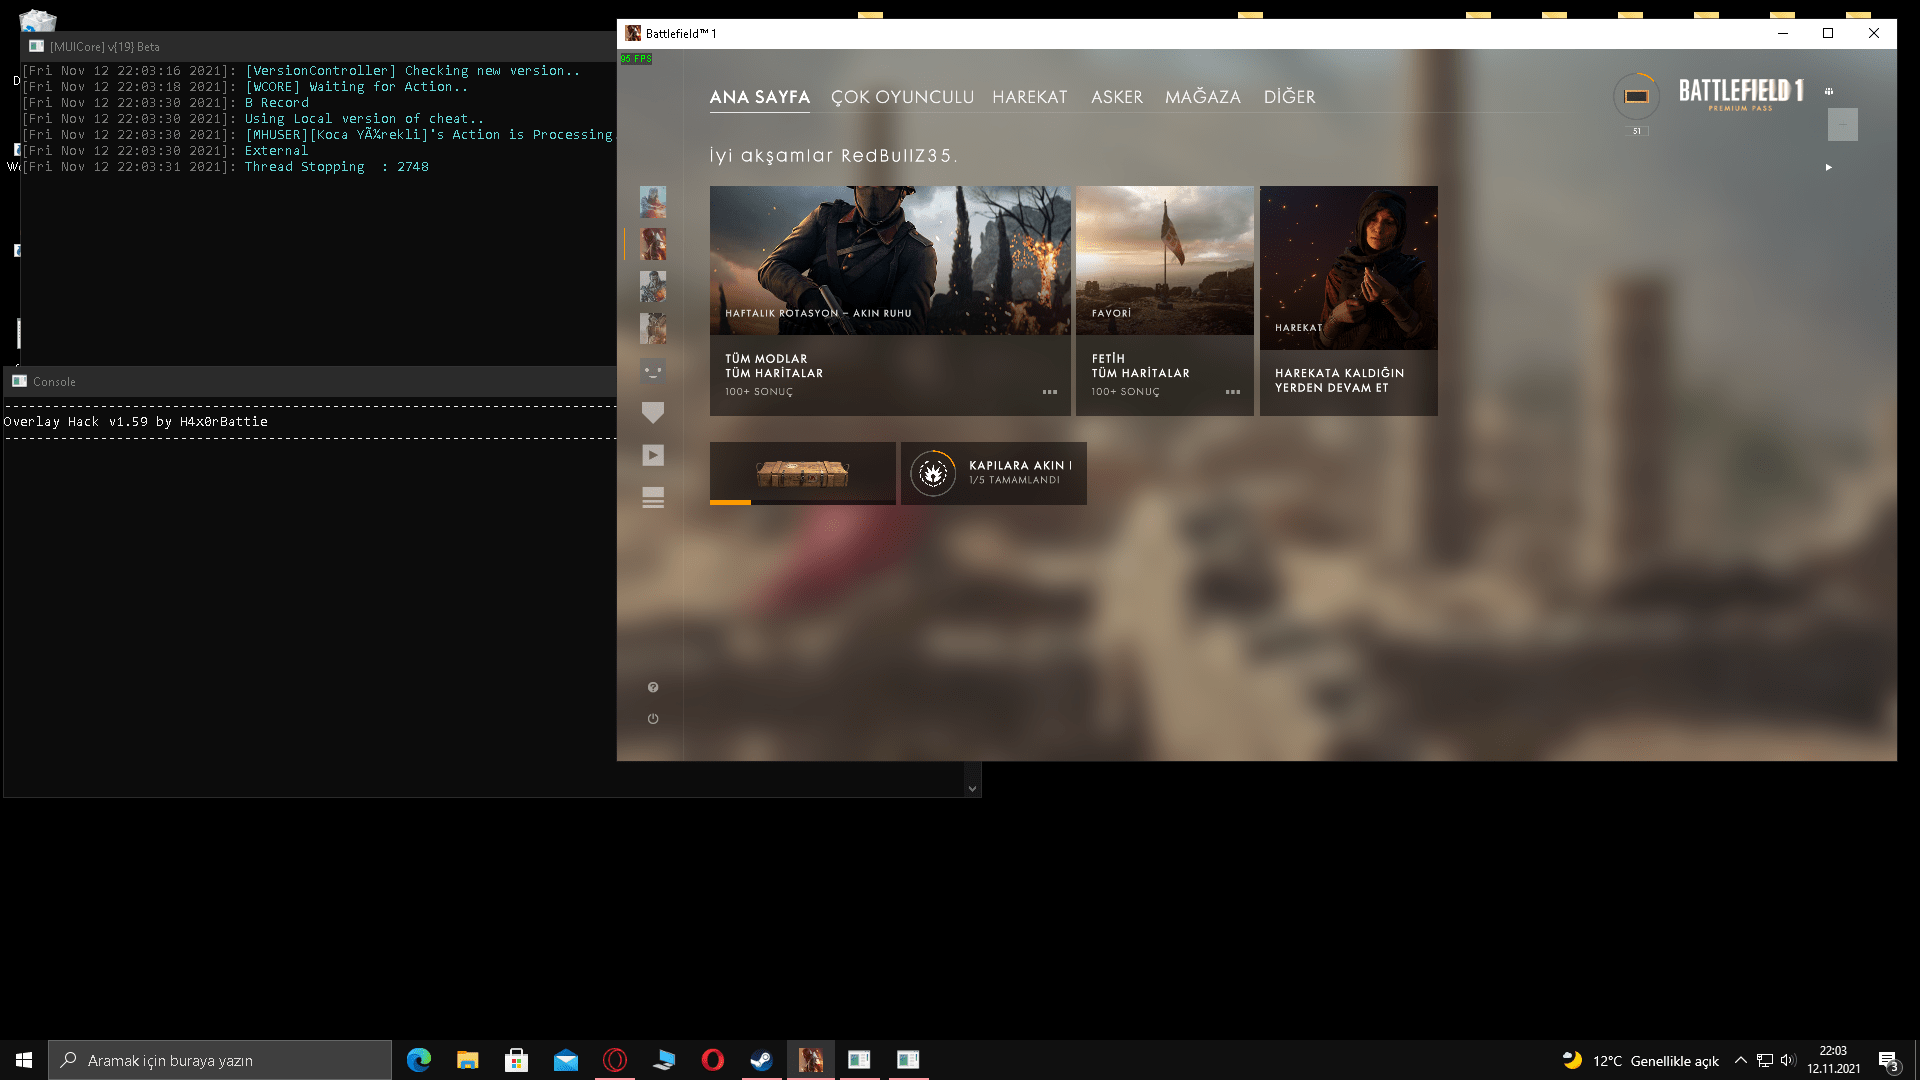Open Microsoft Store from taskbar
Image resolution: width=1920 pixels, height=1080 pixels.
click(x=517, y=1060)
